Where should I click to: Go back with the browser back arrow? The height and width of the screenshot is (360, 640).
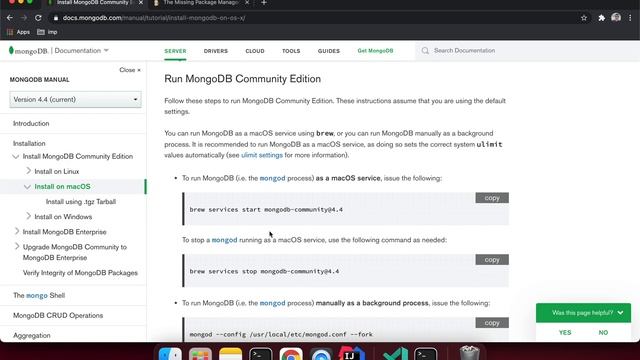pos(10,18)
